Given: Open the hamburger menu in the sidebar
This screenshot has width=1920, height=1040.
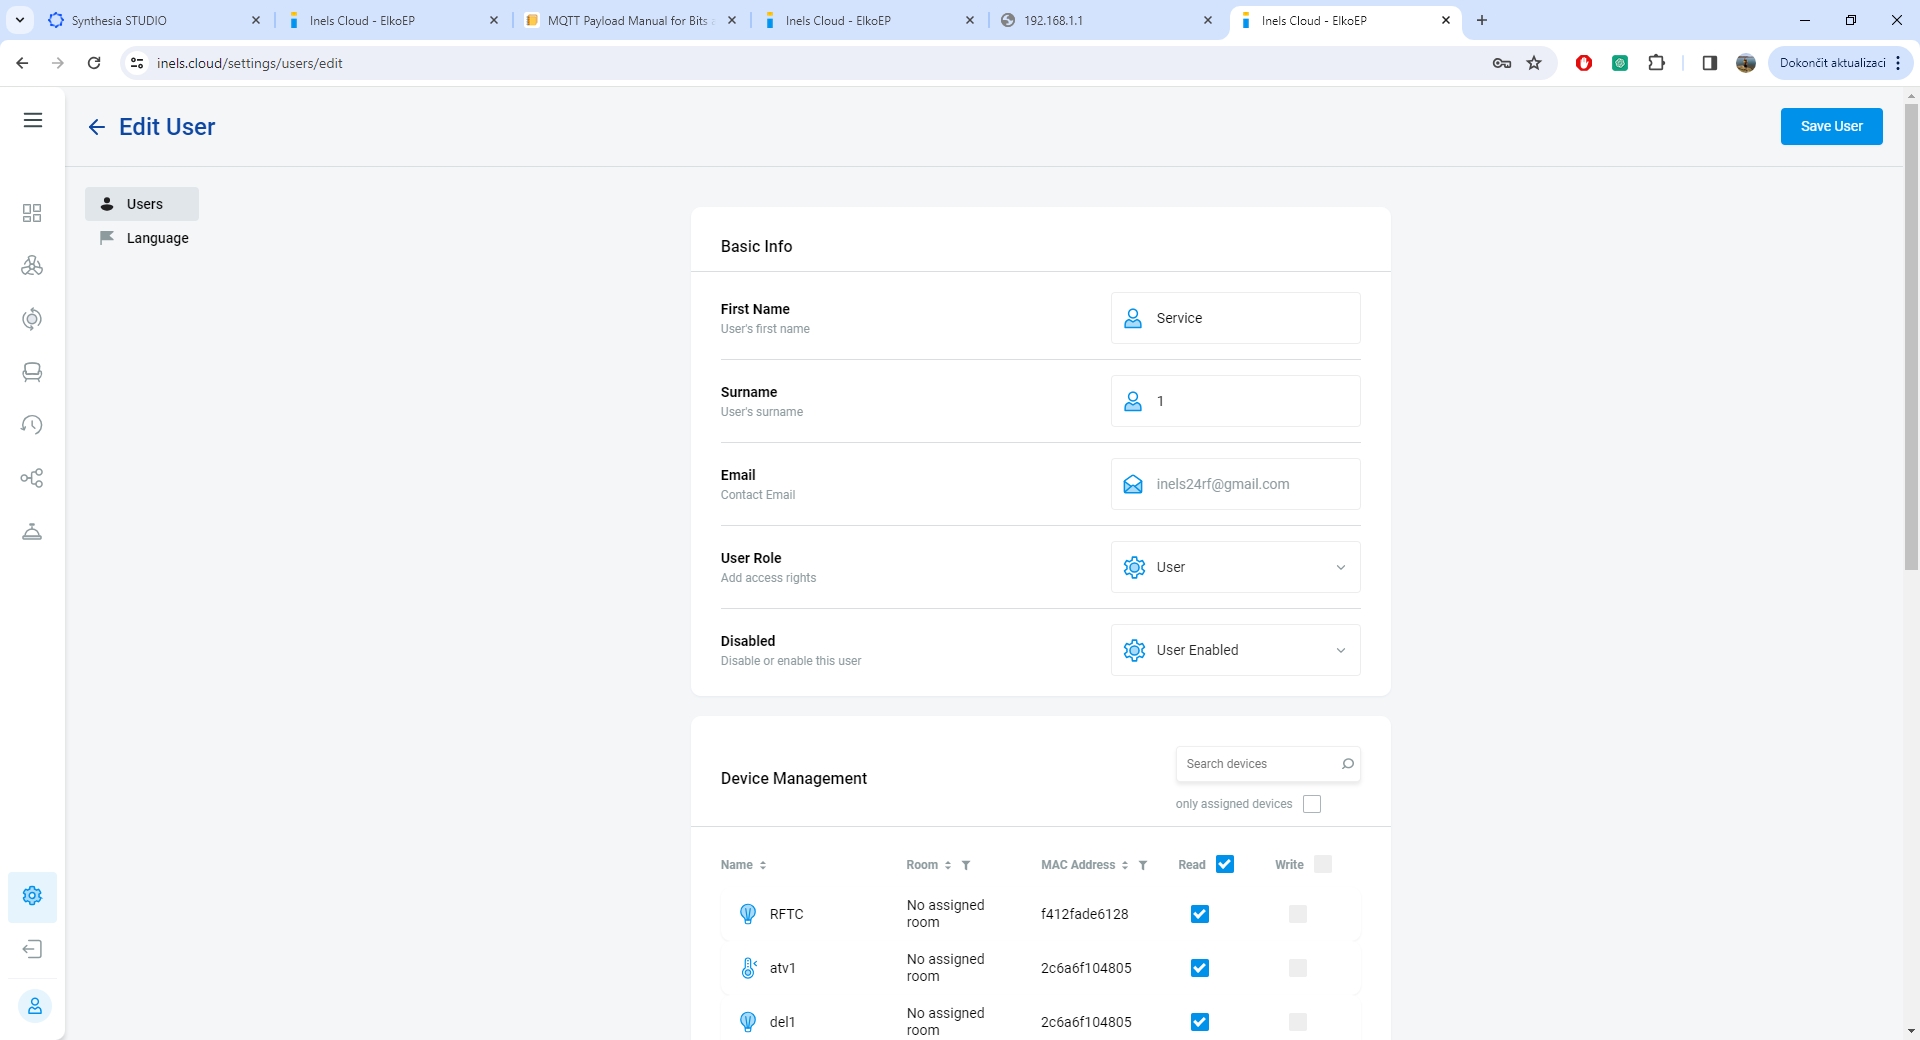Looking at the screenshot, I should [33, 121].
